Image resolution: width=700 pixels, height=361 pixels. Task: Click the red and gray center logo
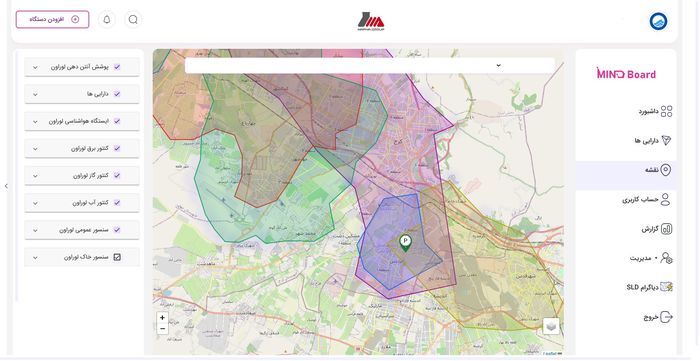pos(371,21)
